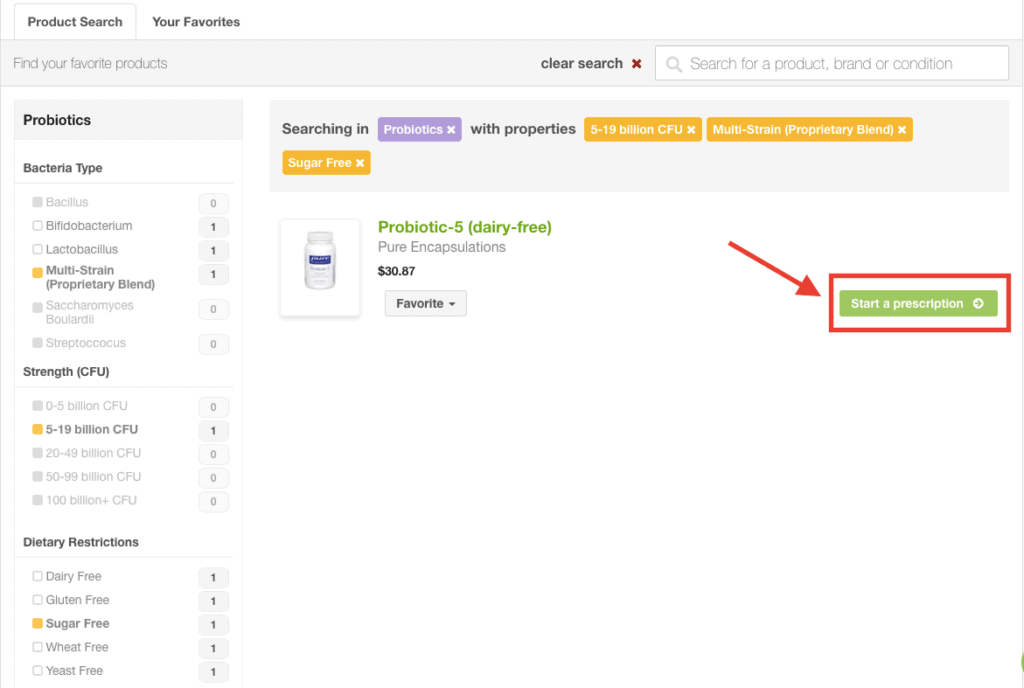The image size is (1024, 688).
Task: Remove the Probiotics category tag
Action: click(x=451, y=130)
